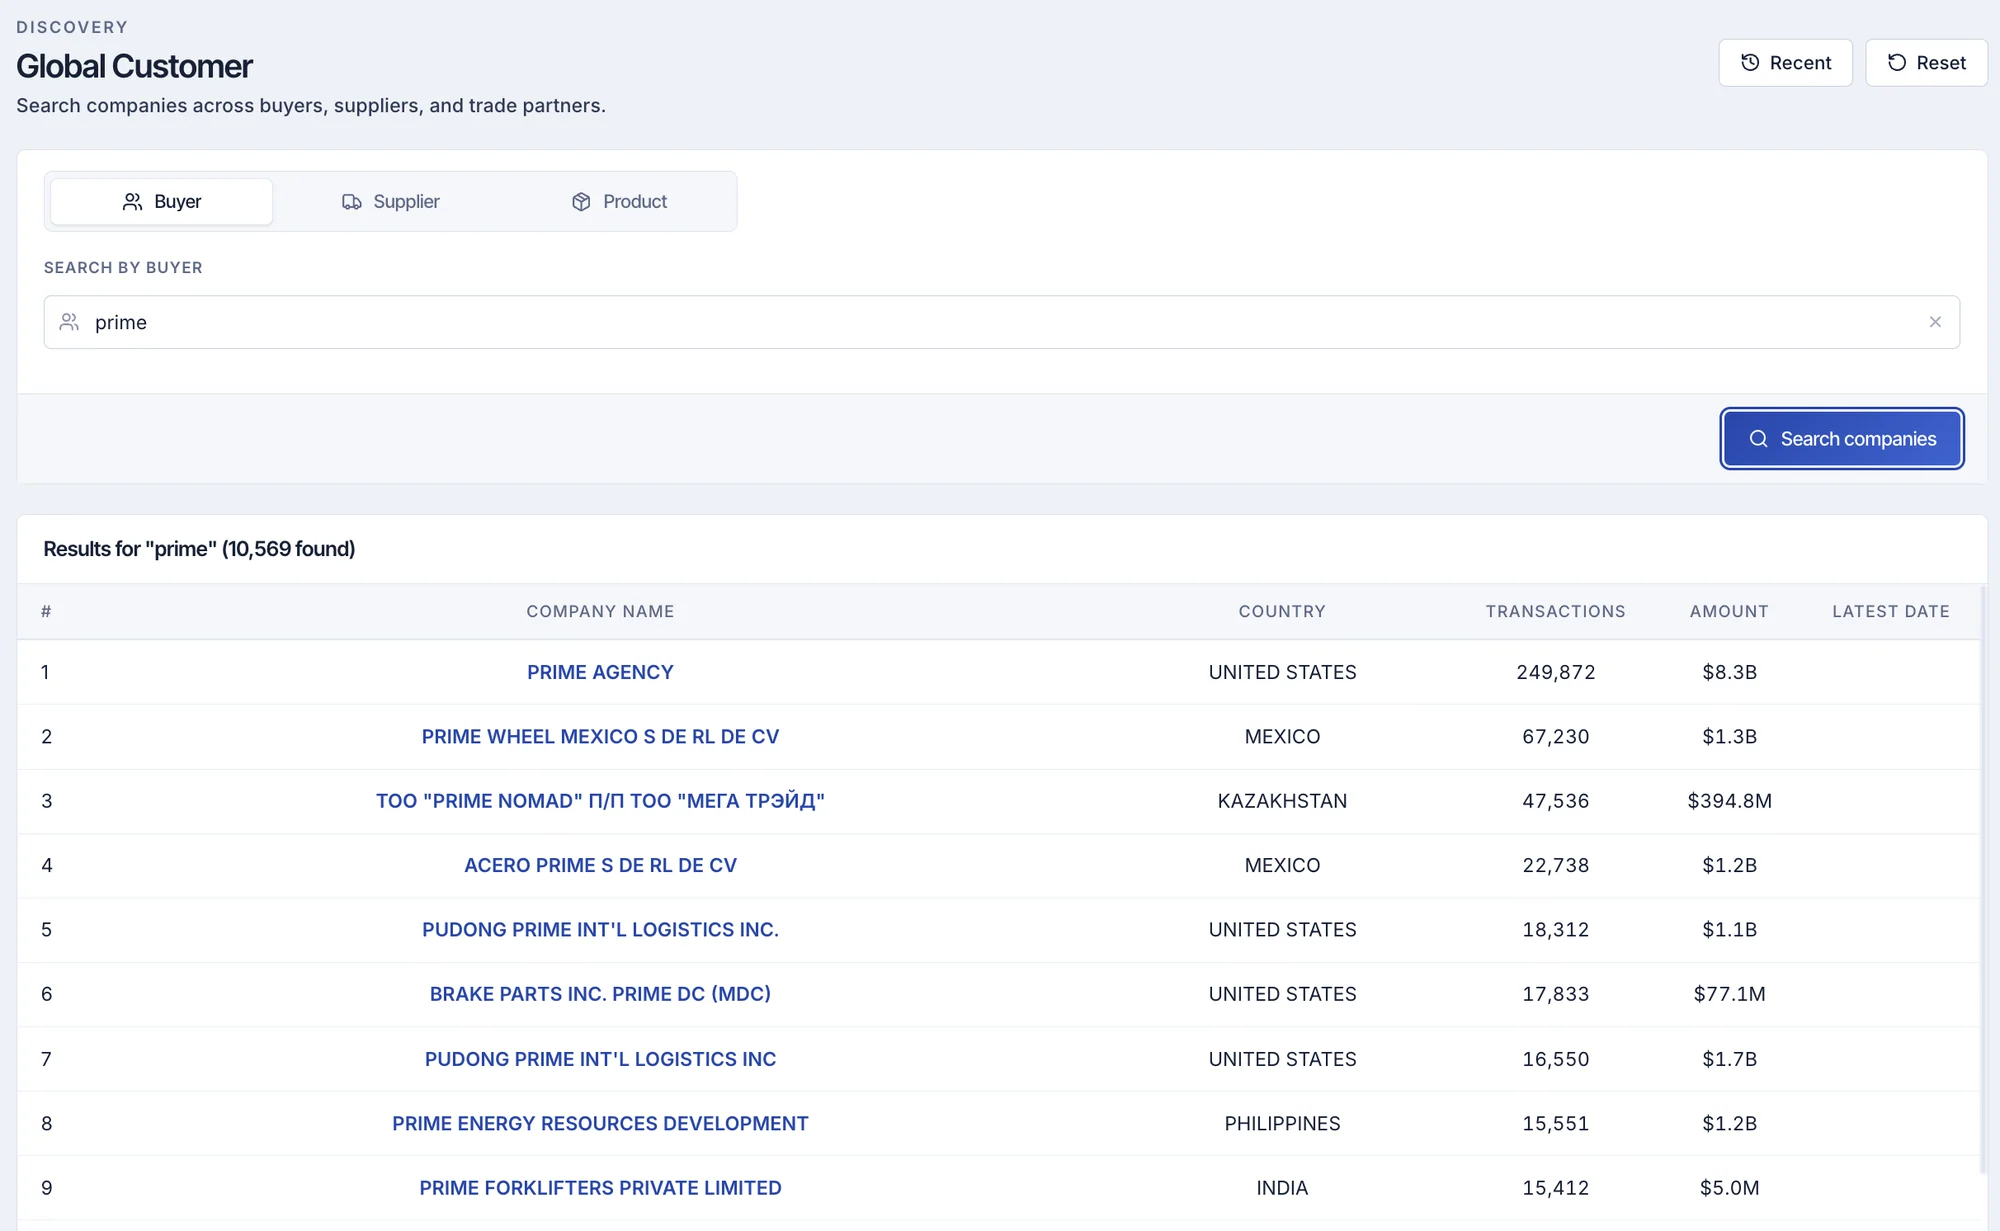The height and width of the screenshot is (1231, 2000).
Task: Click the people icon on Buyer tab
Action: tap(132, 202)
